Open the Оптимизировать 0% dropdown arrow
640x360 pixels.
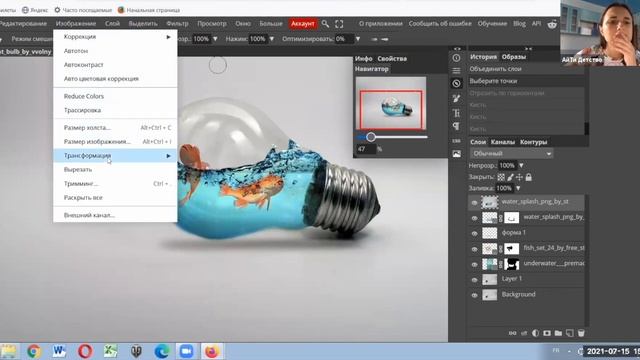[x=358, y=39]
